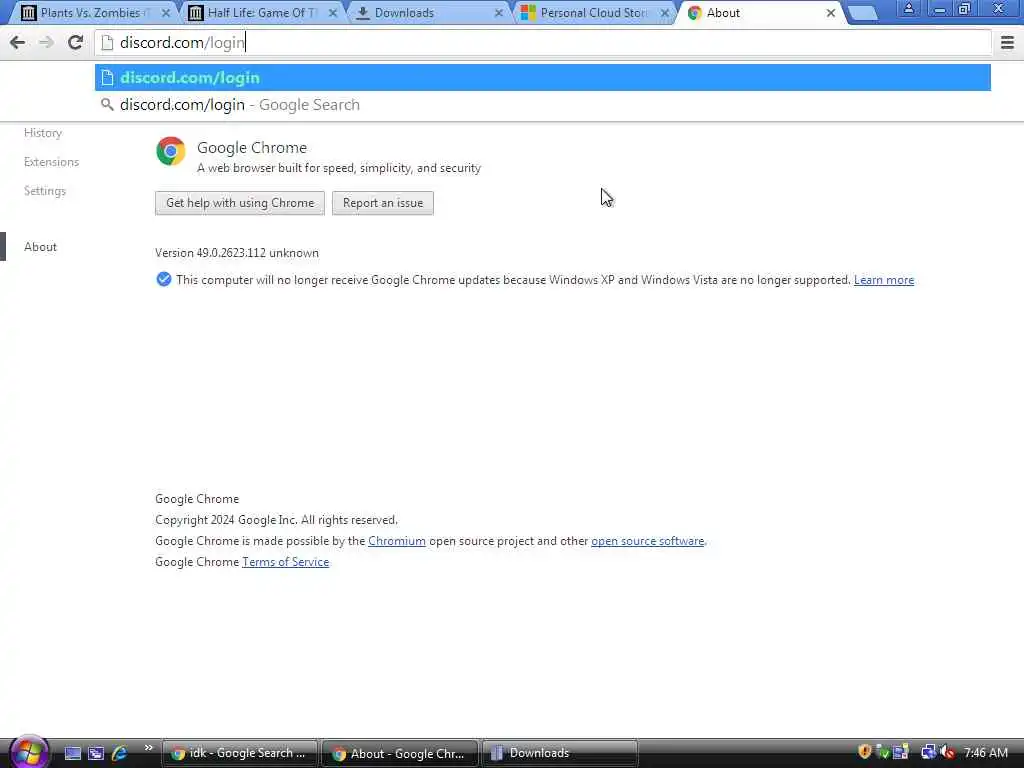Select the About tab
Viewport: 1024px width, 768px height.
[761, 12]
